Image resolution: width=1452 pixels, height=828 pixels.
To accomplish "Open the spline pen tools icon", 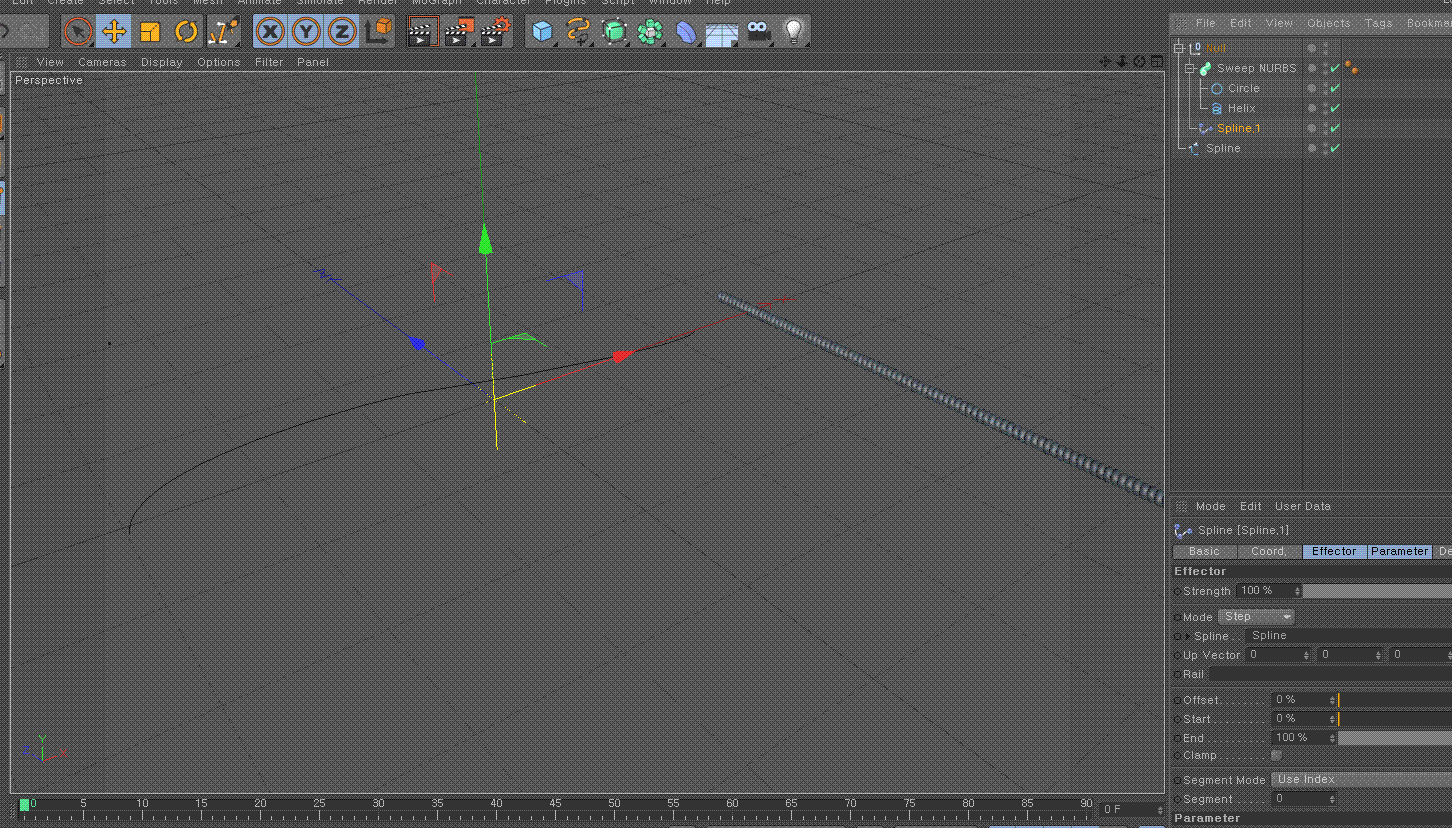I will coord(578,32).
